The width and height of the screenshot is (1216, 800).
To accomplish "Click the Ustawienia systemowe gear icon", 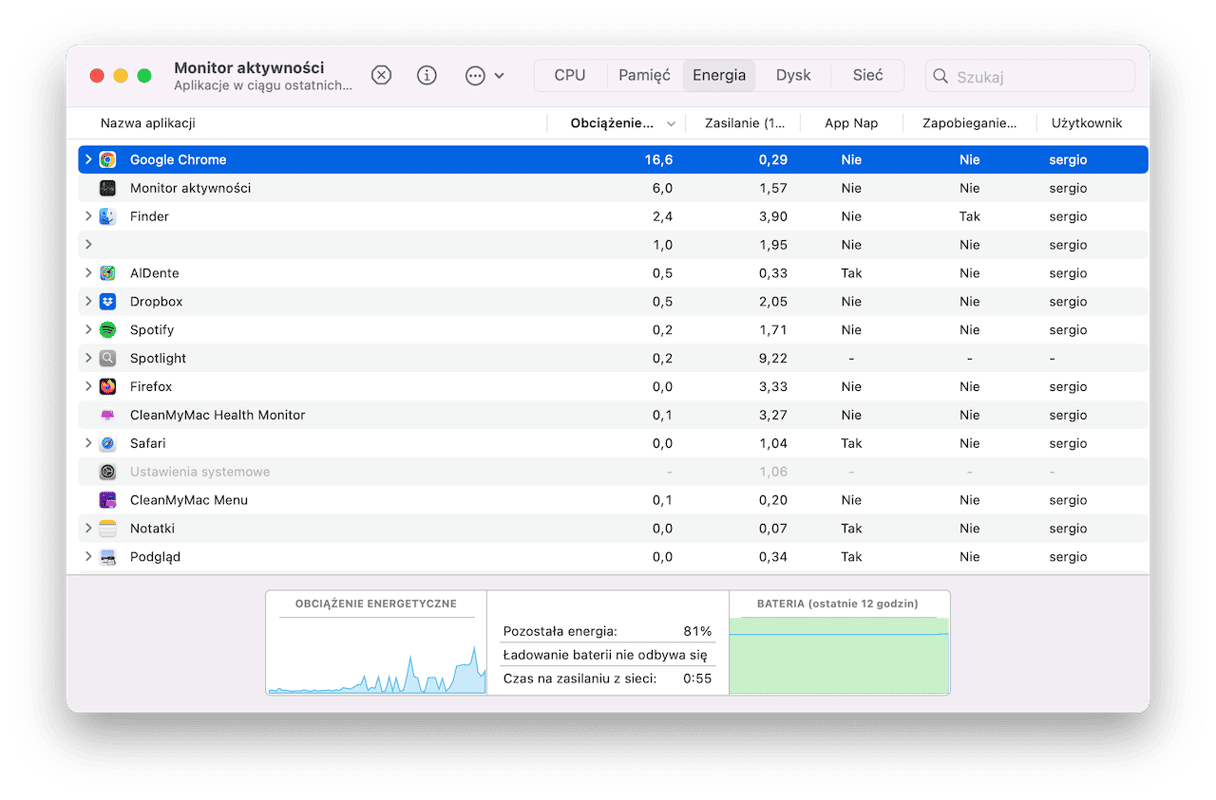I will click(x=108, y=472).
